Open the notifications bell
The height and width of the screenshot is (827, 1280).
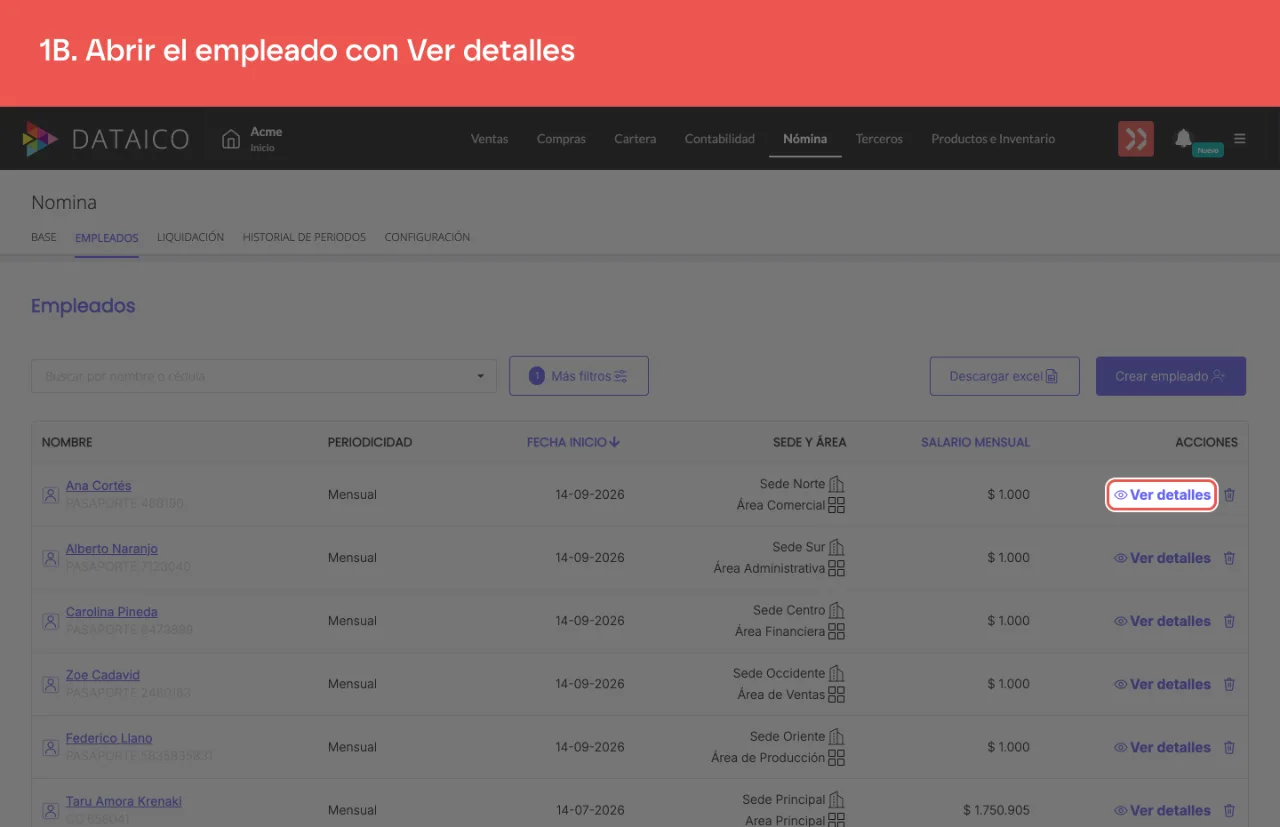click(x=1184, y=138)
